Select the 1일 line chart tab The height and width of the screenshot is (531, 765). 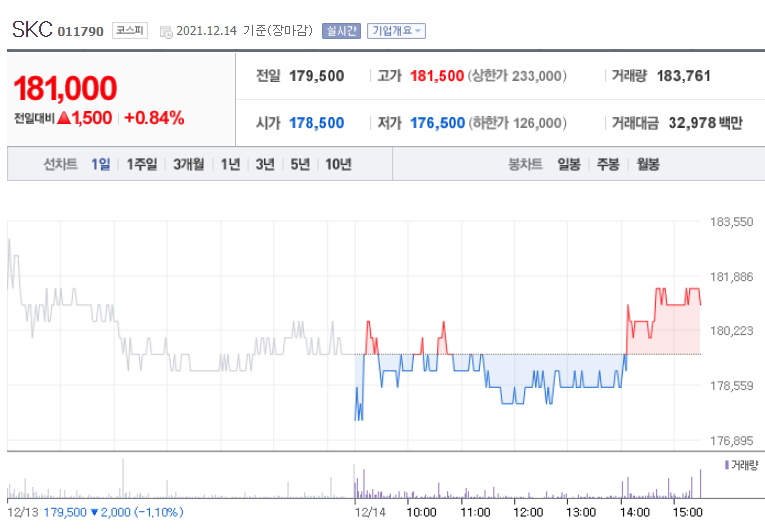coord(101,164)
